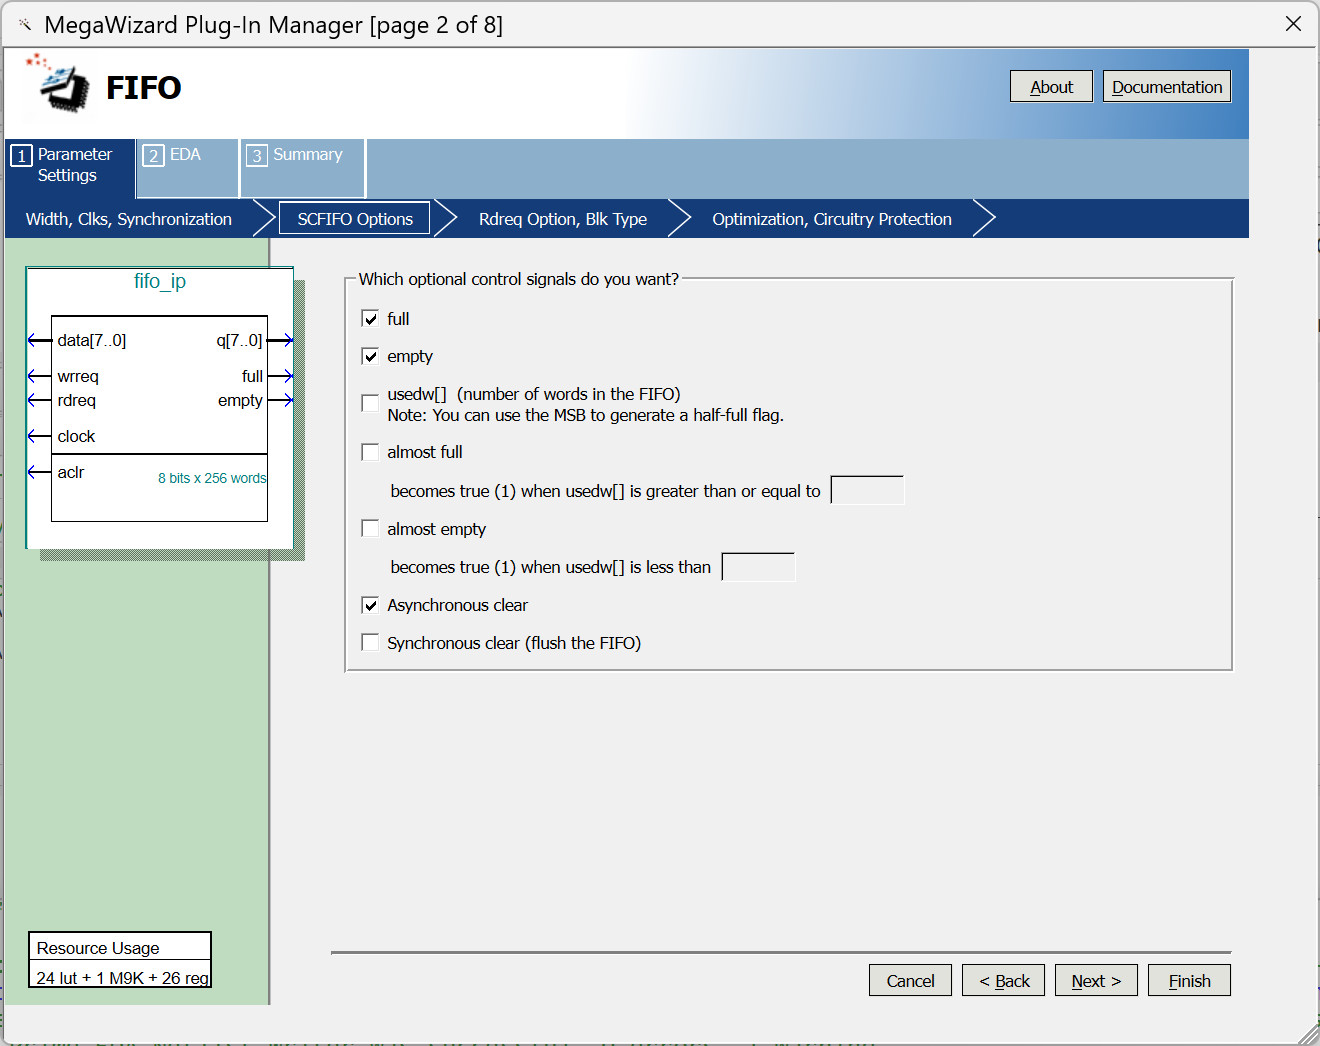Enable the almost empty checkbox
The image size is (1320, 1046).
point(370,529)
